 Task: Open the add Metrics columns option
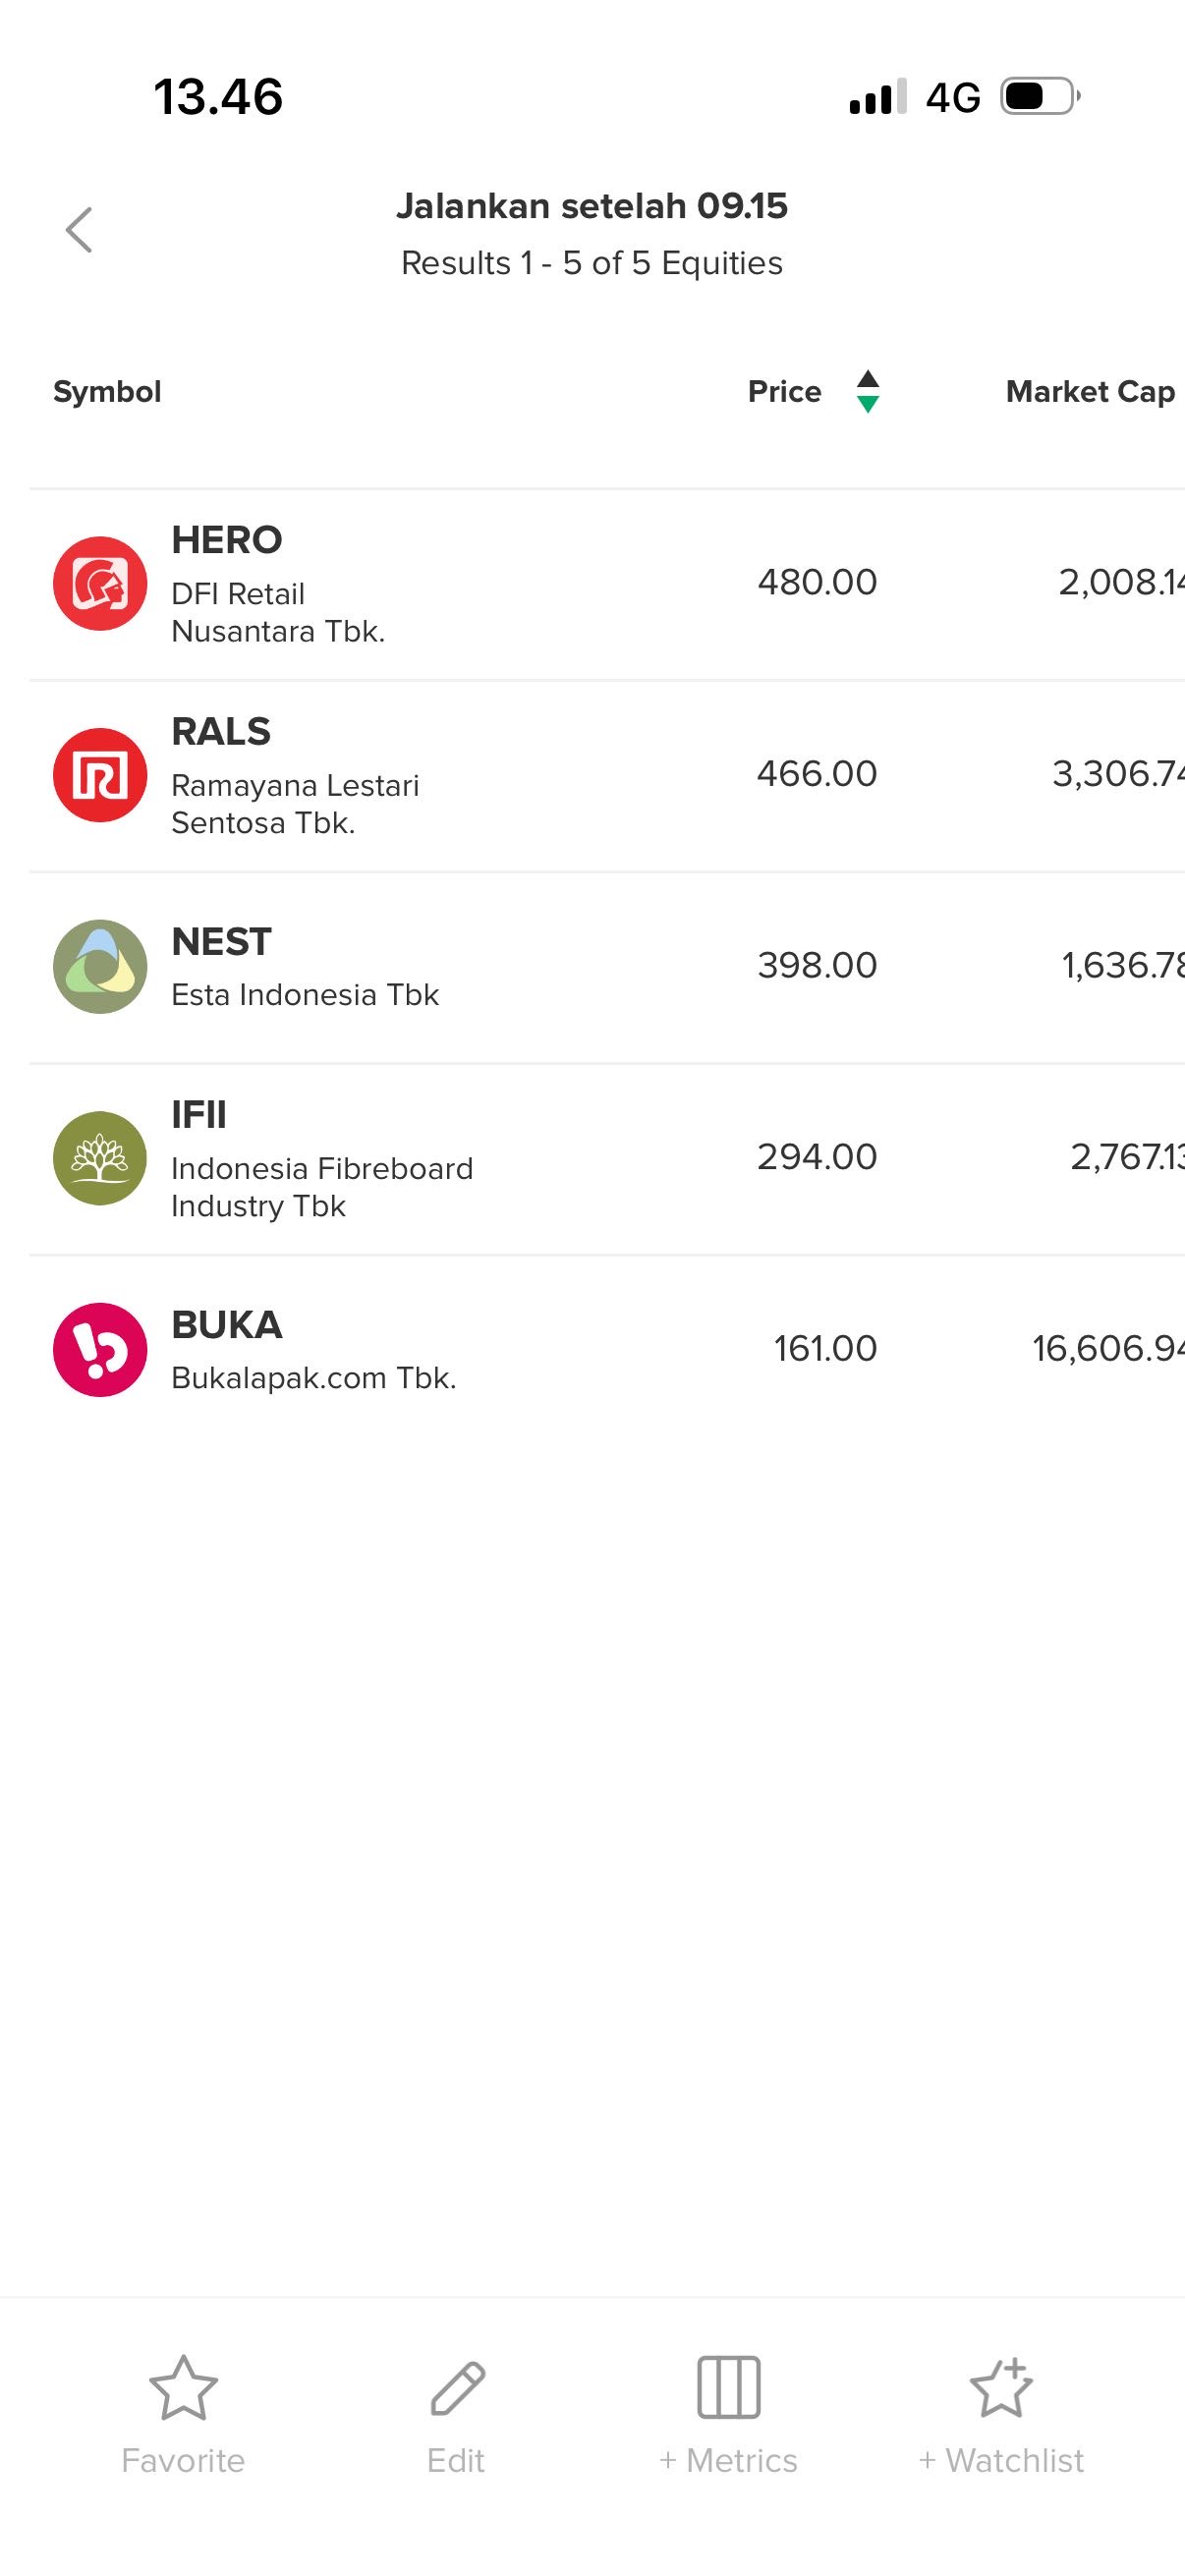coord(728,2410)
